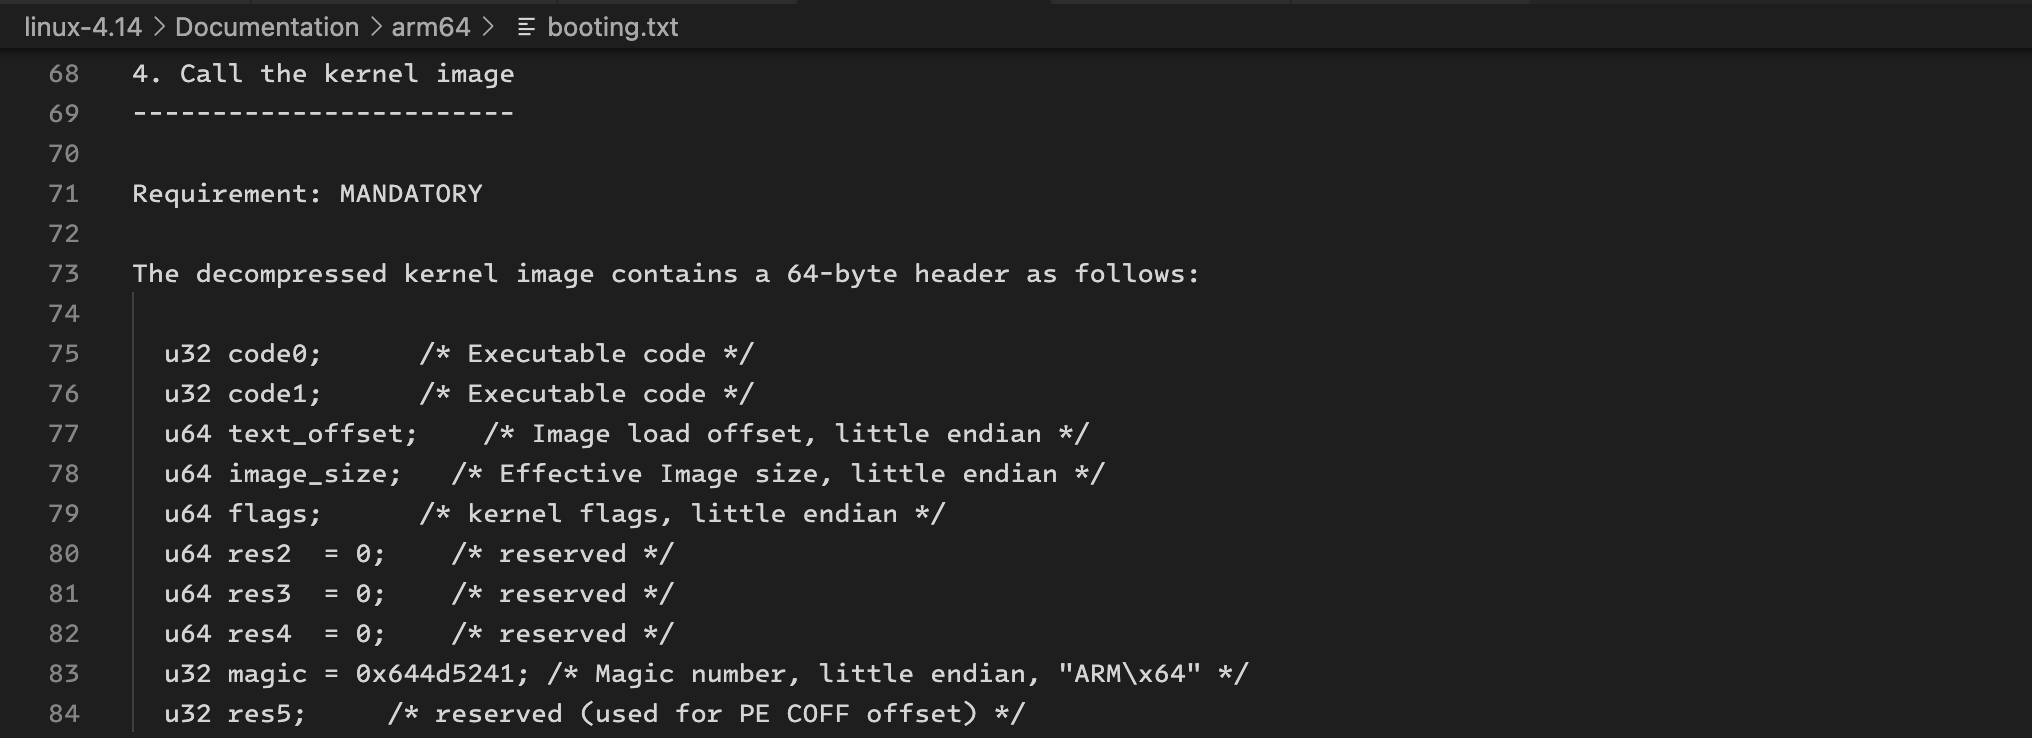Click the image_size field name
The width and height of the screenshot is (2032, 738).
point(307,474)
